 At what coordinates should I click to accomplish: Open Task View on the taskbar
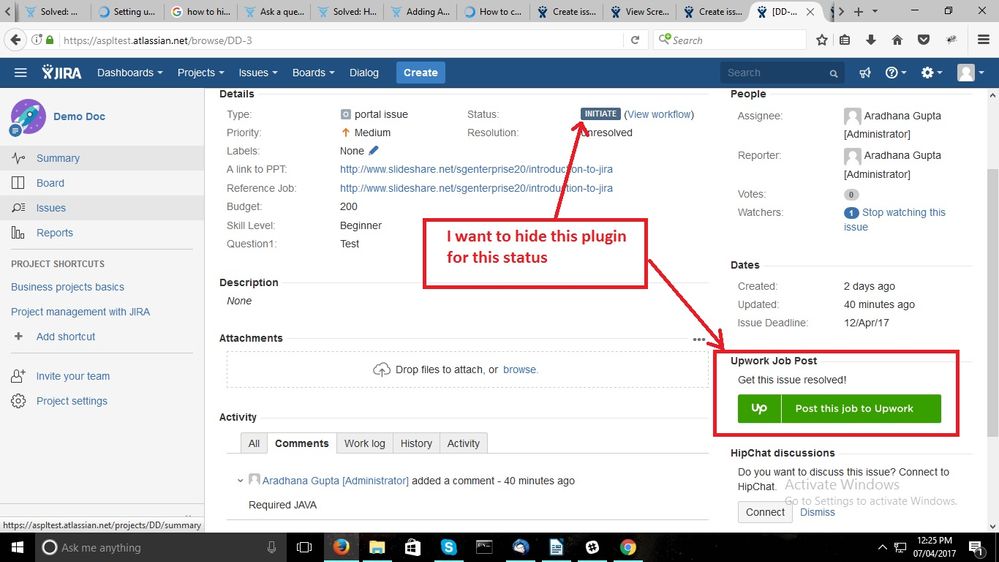pos(305,547)
